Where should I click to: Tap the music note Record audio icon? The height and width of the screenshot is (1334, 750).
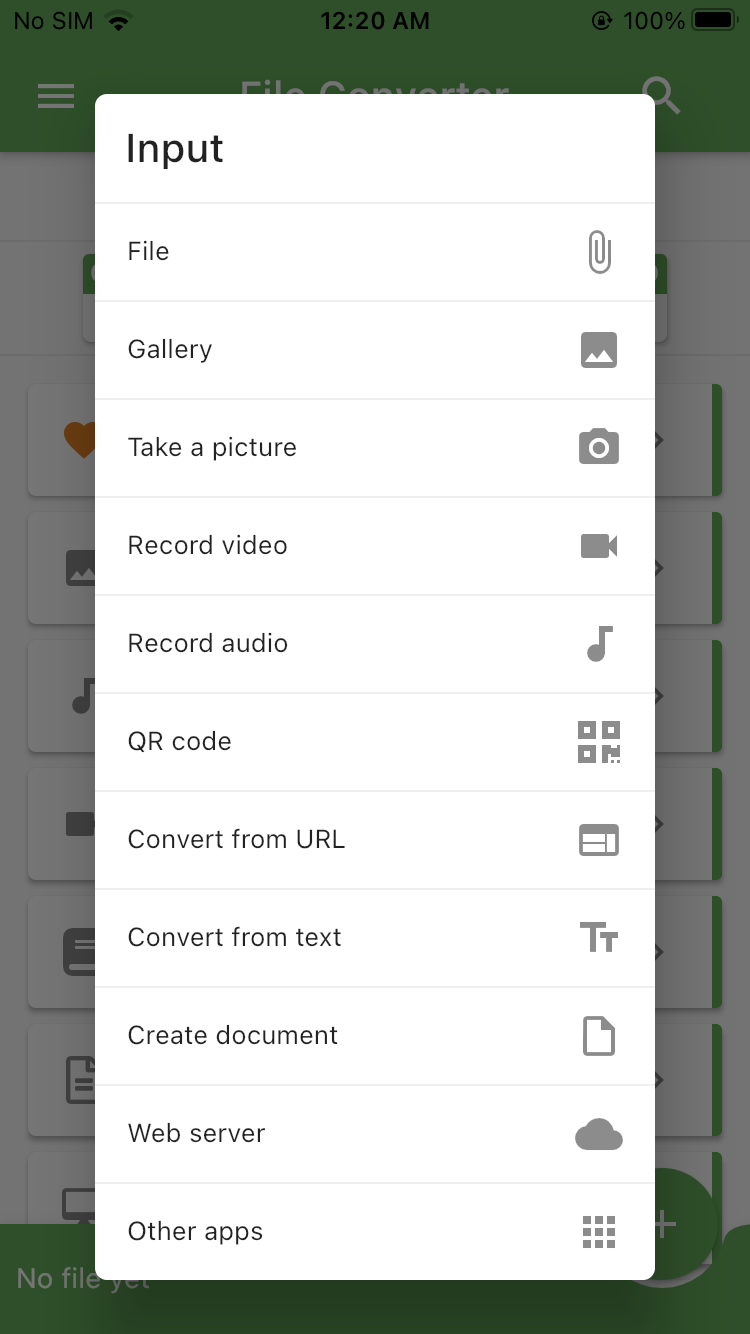[599, 643]
